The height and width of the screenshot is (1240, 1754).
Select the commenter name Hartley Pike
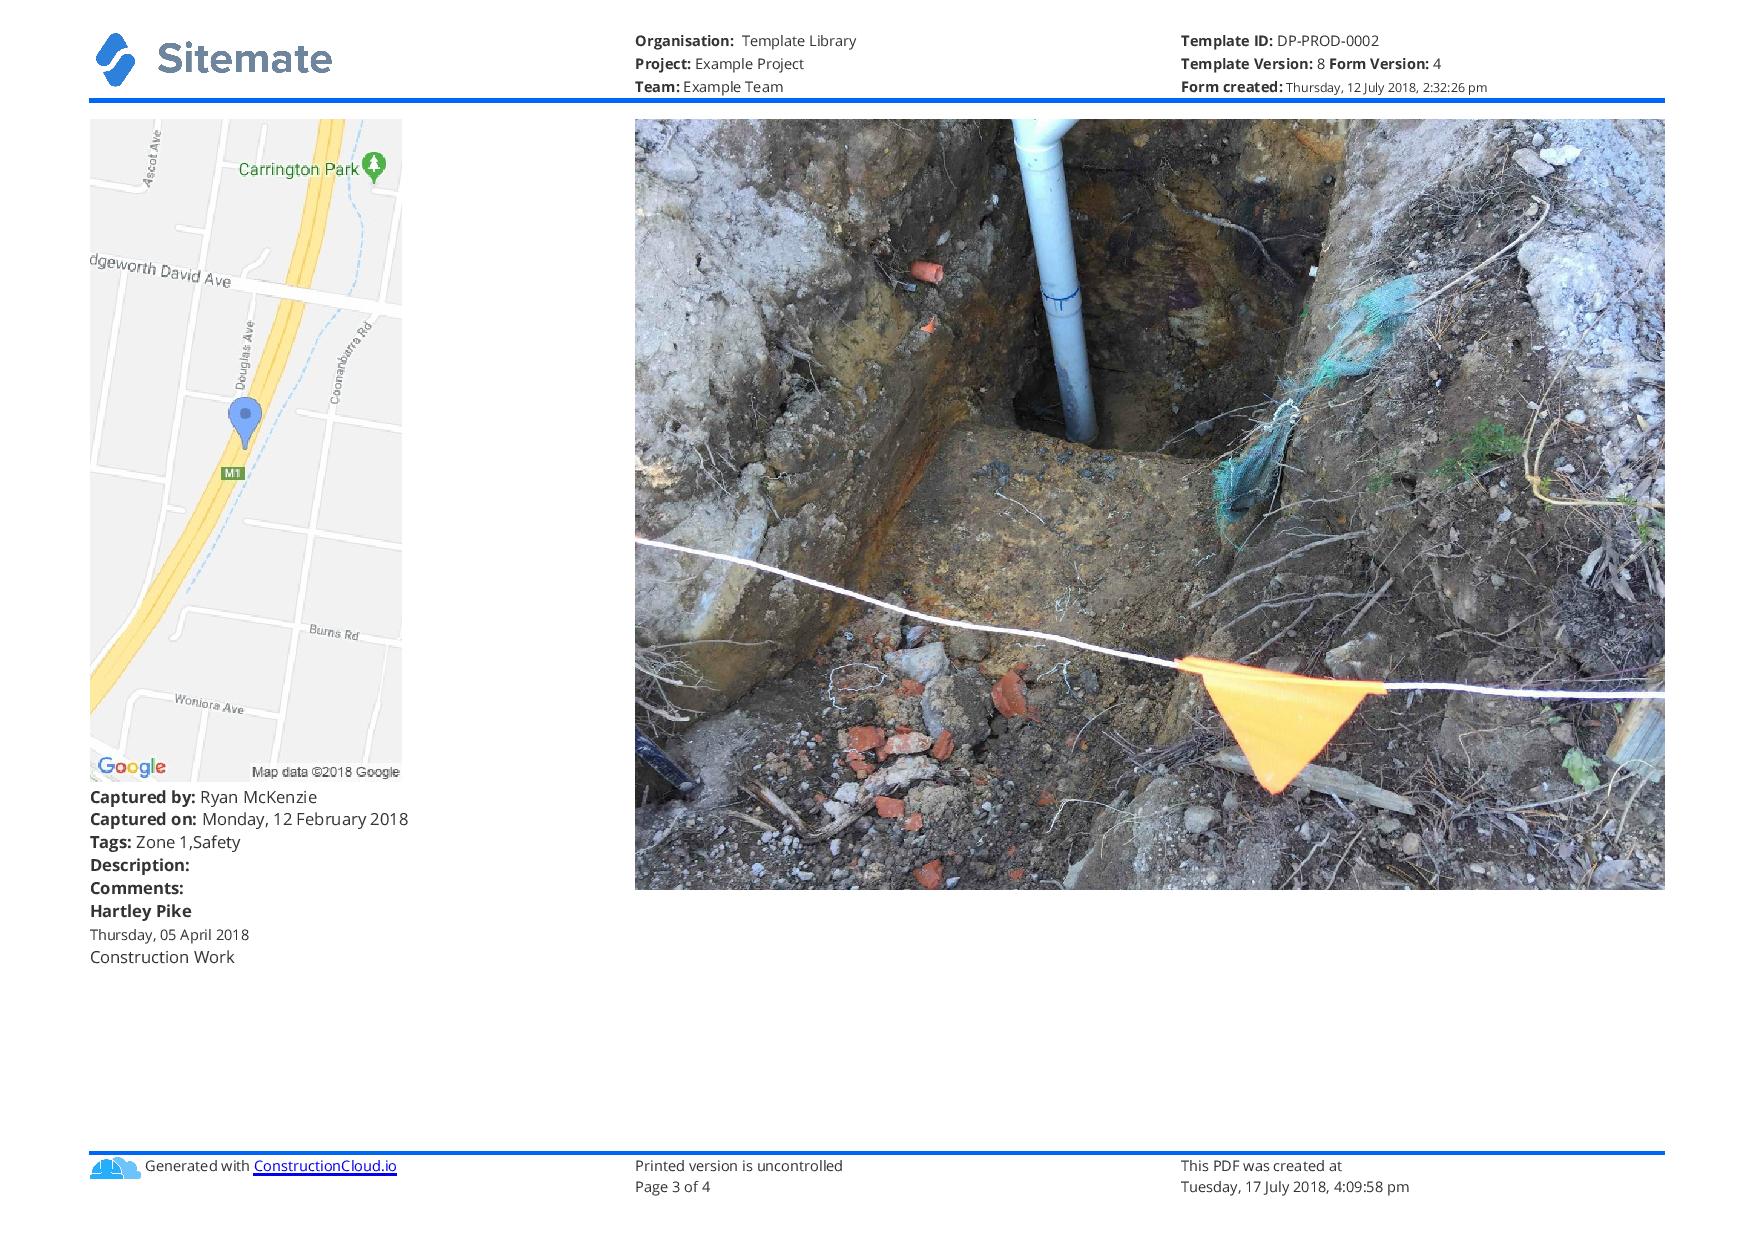pyautogui.click(x=141, y=911)
